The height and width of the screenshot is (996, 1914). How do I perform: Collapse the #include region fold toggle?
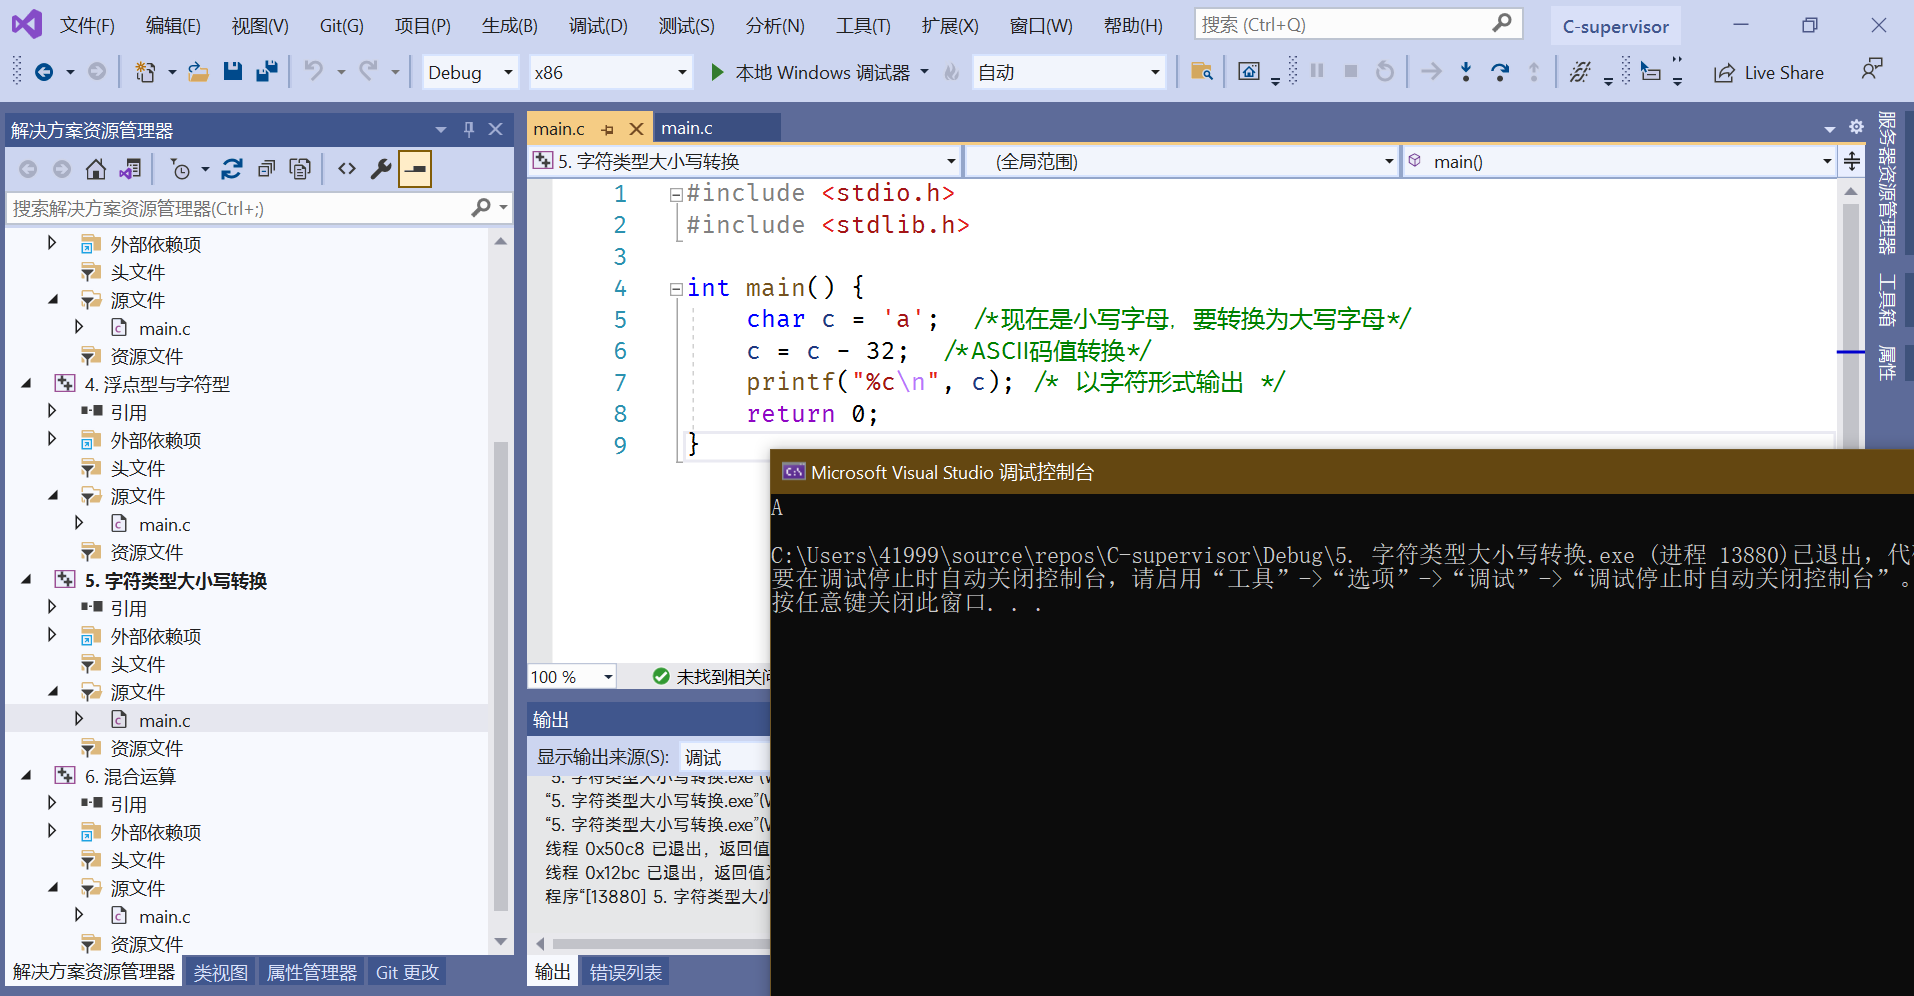coord(676,195)
